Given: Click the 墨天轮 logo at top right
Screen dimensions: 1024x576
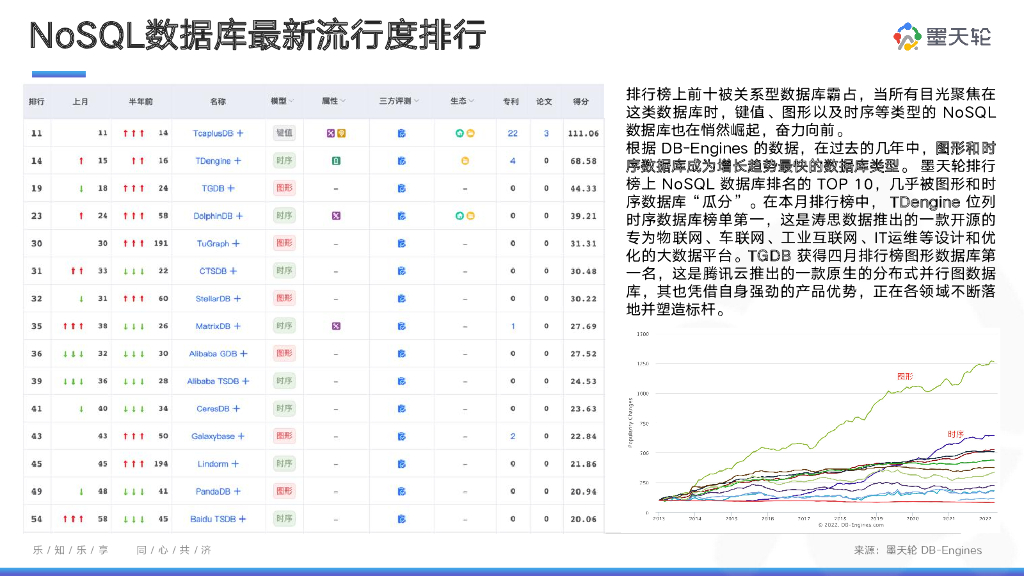Looking at the screenshot, I should [942, 37].
